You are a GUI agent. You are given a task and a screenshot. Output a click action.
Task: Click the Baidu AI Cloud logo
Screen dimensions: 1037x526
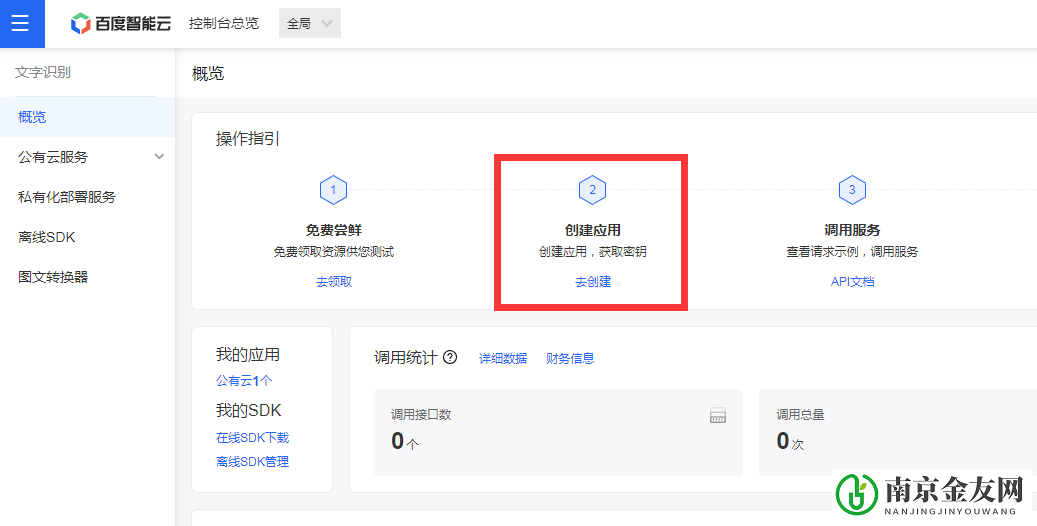pos(121,24)
